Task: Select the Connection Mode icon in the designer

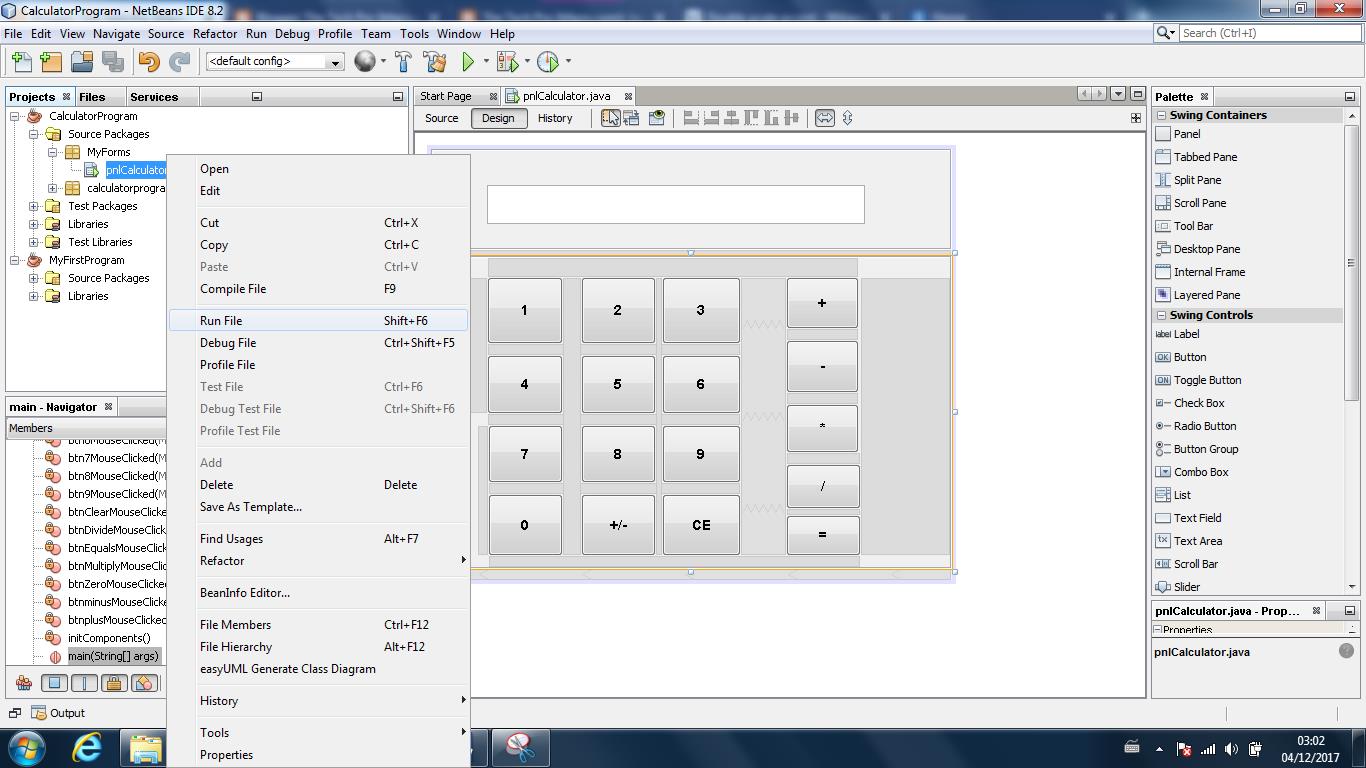Action: [632, 118]
